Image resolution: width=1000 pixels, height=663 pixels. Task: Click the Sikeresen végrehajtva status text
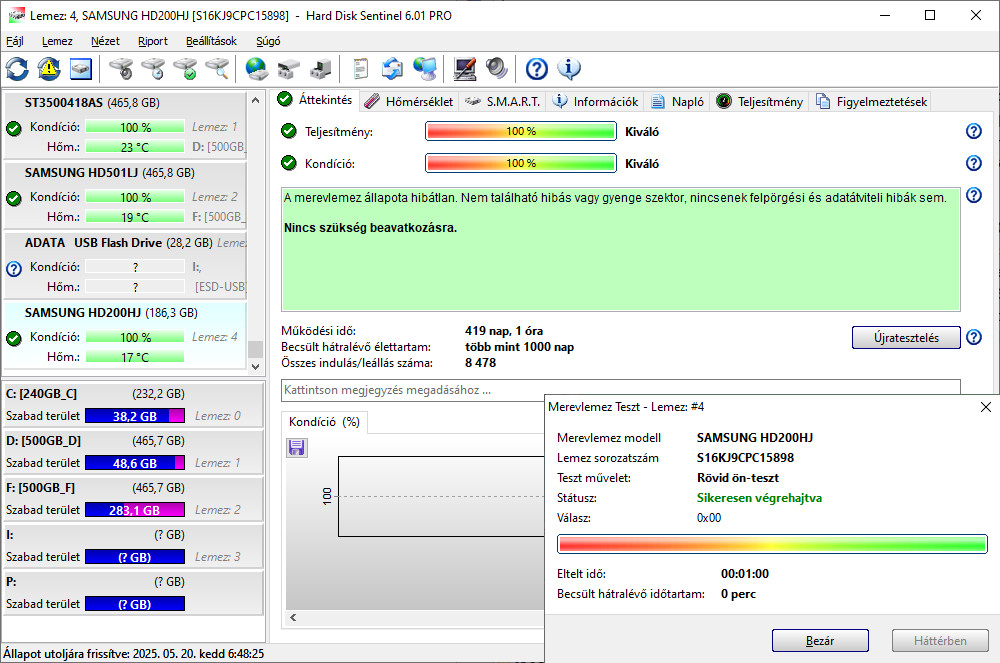pyautogui.click(x=759, y=498)
